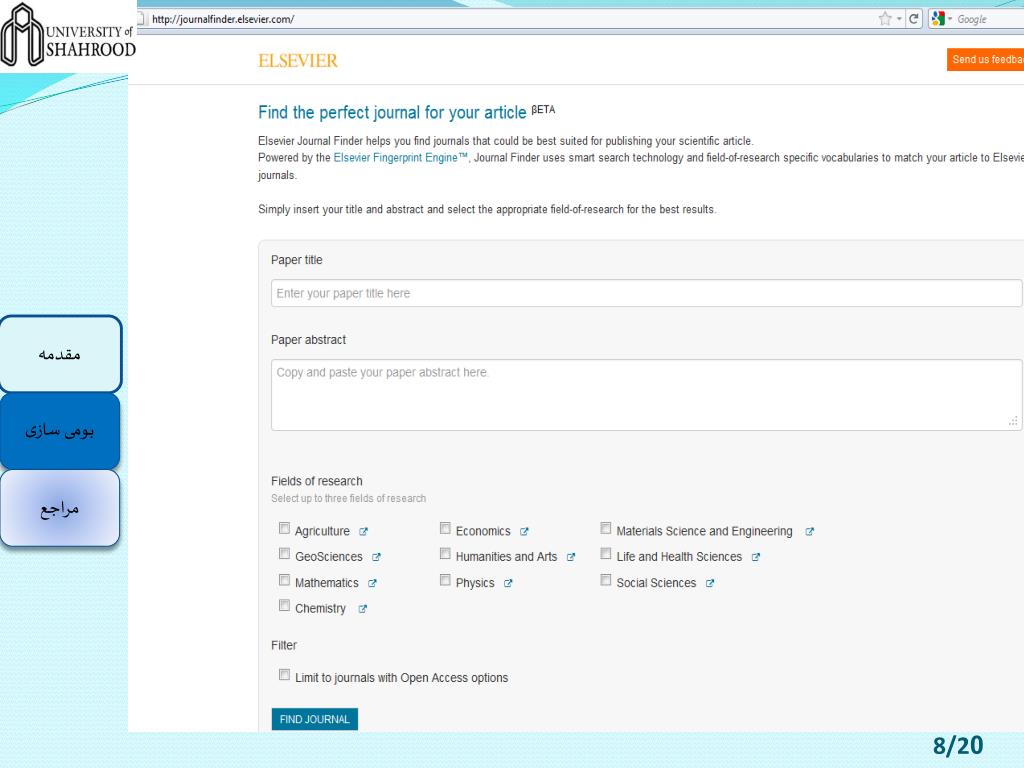This screenshot has height=768, width=1024.
Task: Open the Elsevier Fingerprint Engine link
Action: 401,157
